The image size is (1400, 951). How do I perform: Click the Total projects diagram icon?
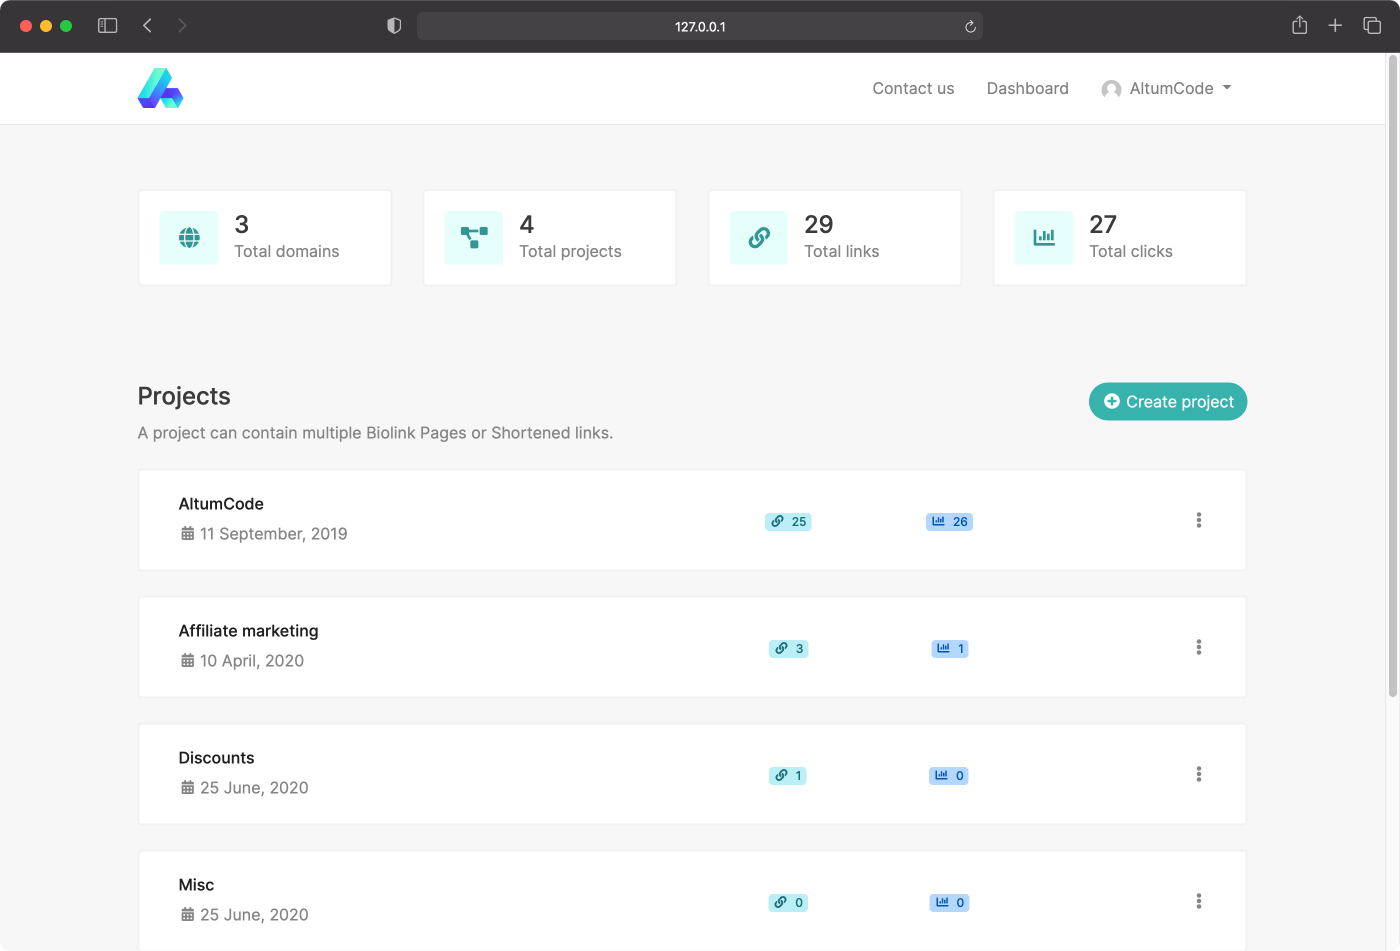474,238
